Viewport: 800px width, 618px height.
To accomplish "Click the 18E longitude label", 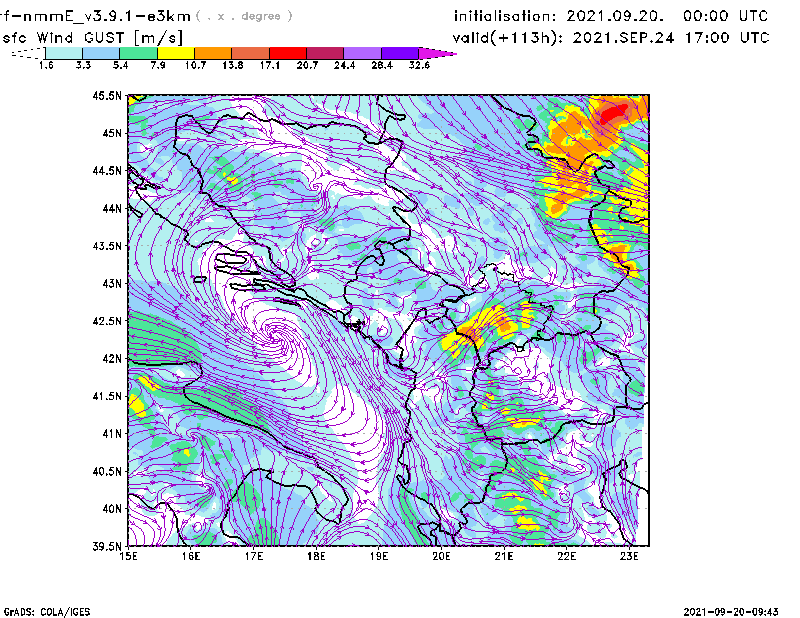I will tap(316, 556).
